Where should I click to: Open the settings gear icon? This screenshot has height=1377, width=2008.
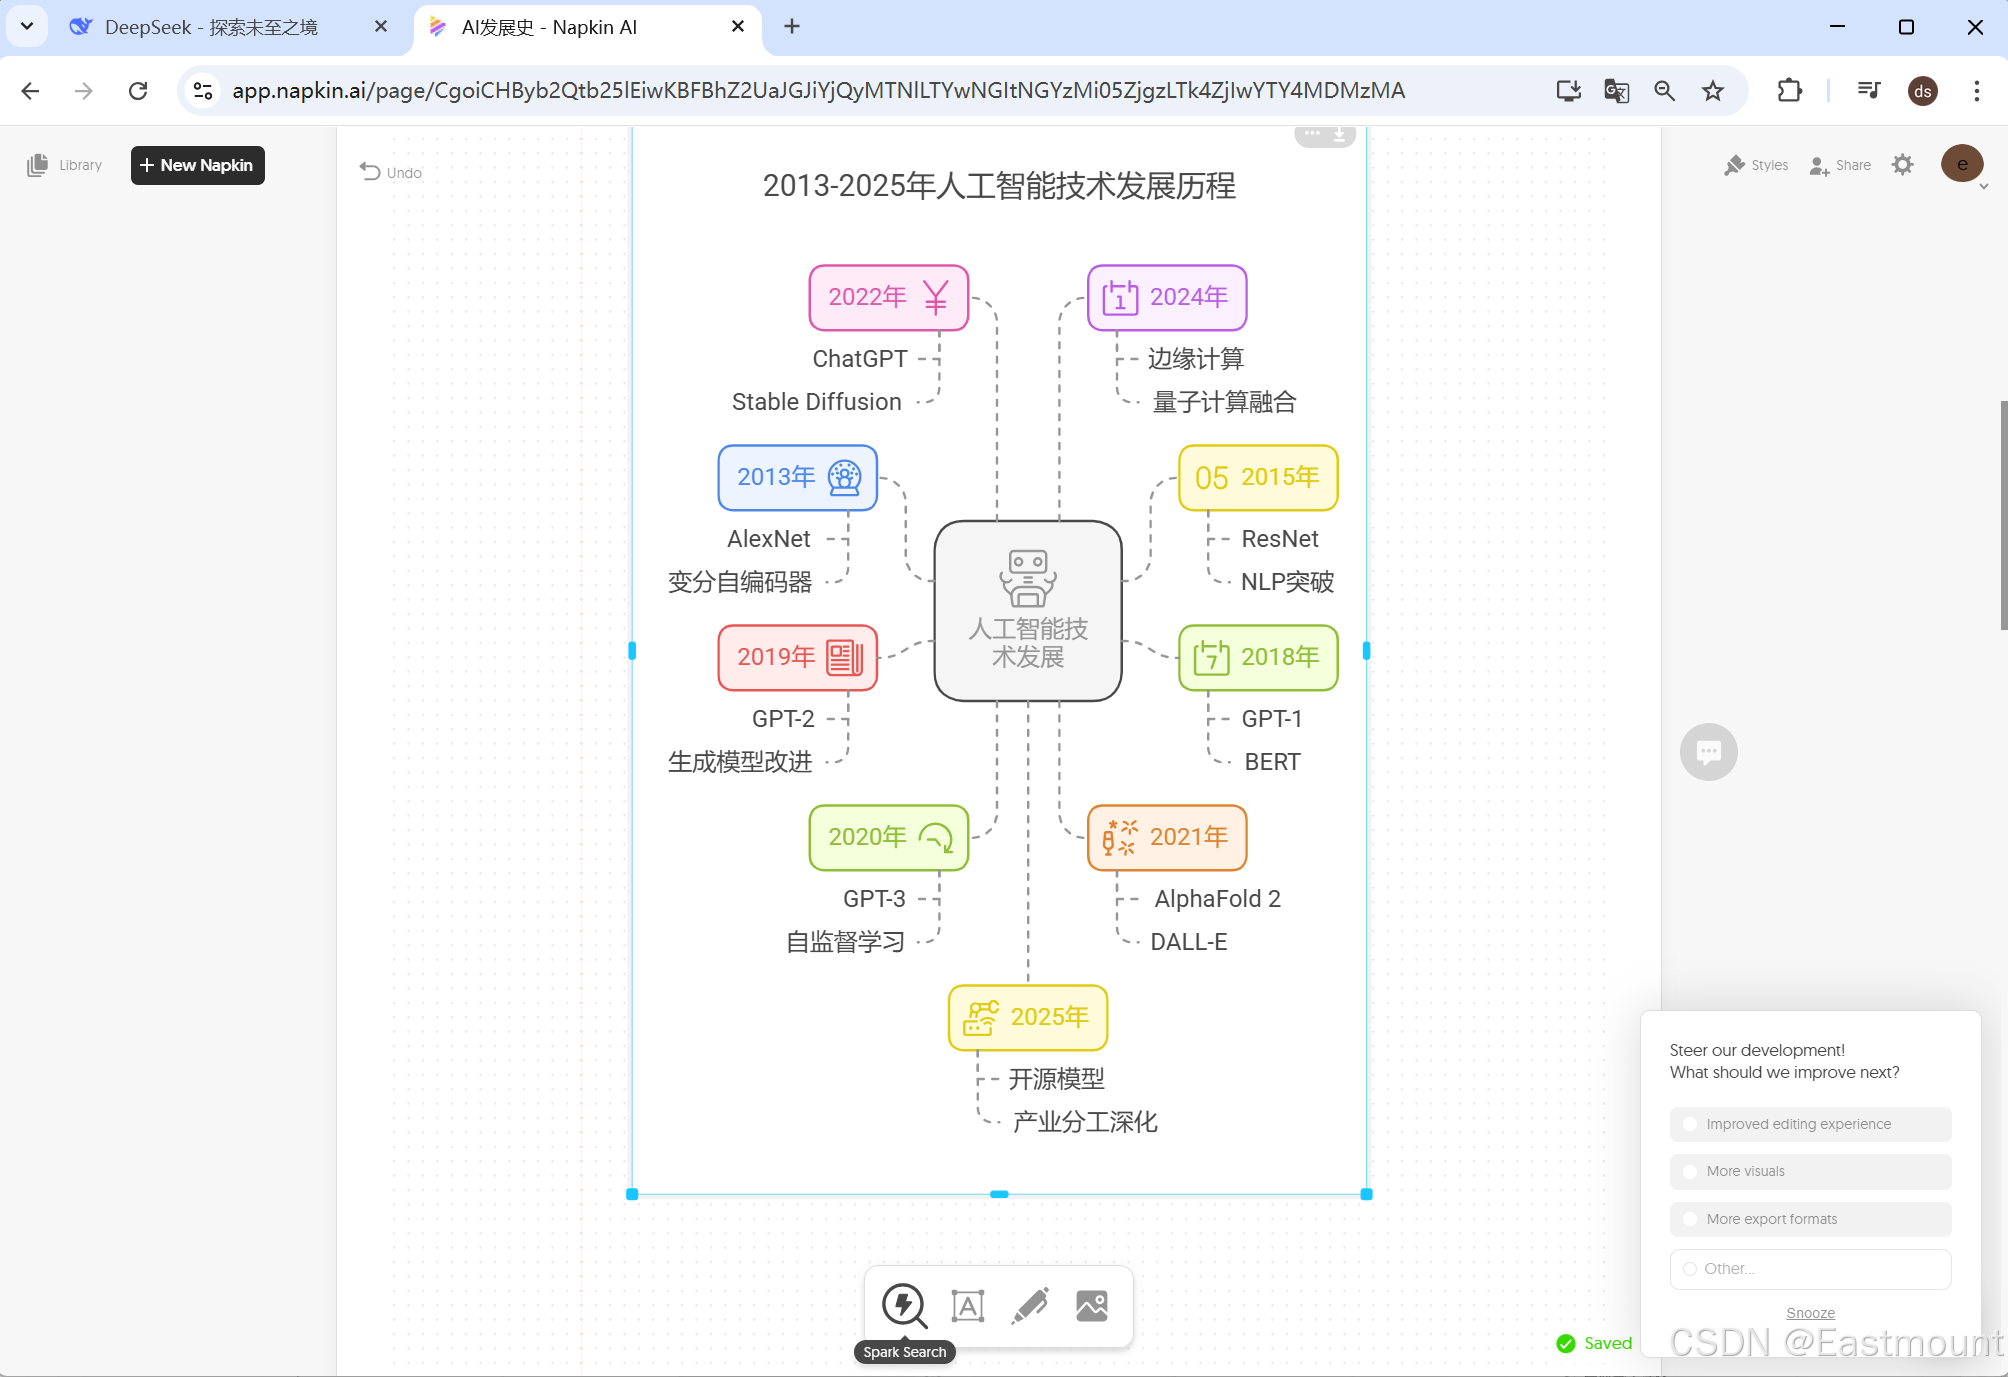(x=1902, y=165)
